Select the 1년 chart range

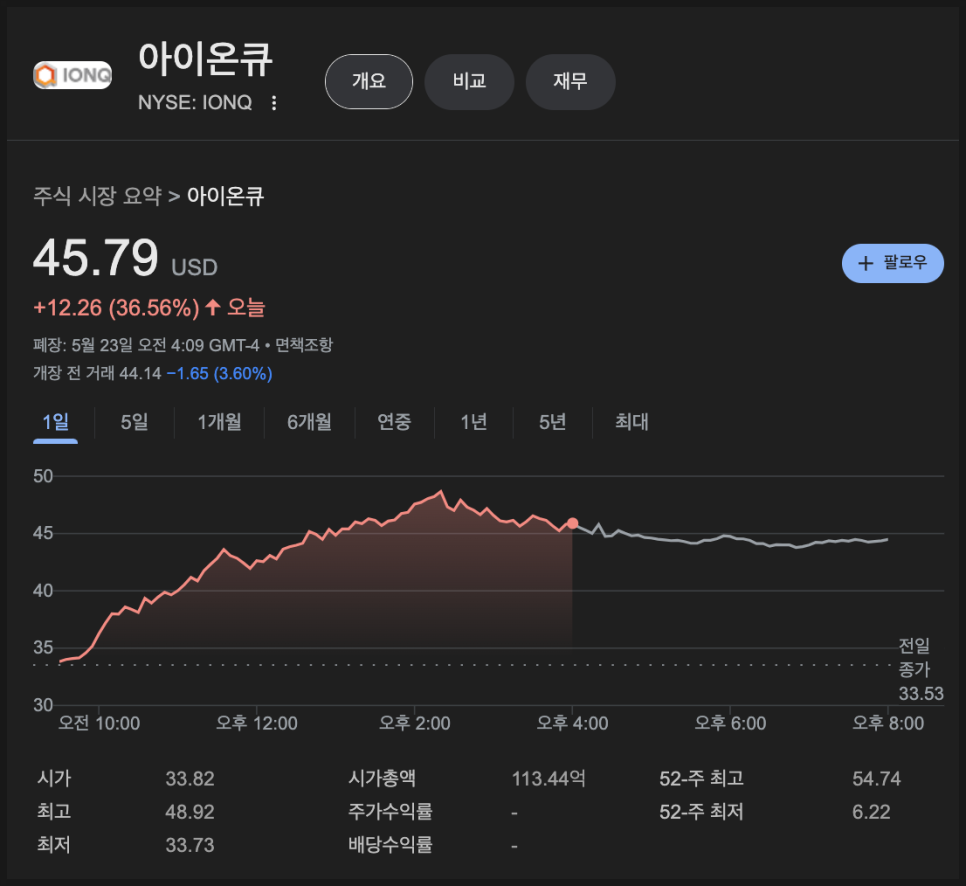pos(474,423)
